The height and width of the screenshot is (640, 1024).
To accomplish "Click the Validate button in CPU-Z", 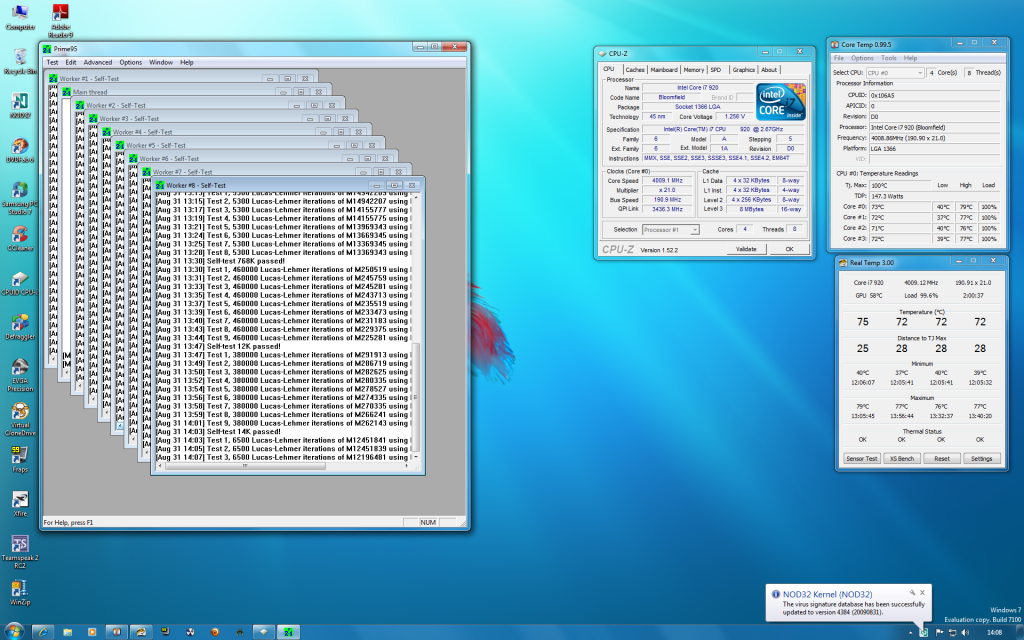I will tap(746, 249).
